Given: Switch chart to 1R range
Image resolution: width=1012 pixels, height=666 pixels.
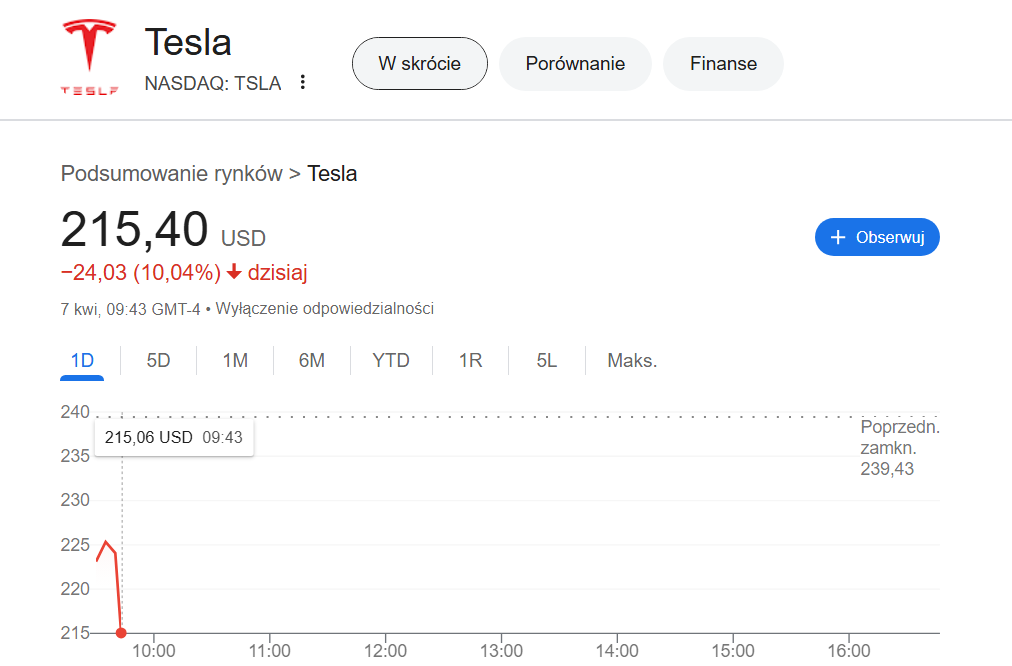Looking at the screenshot, I should [x=470, y=360].
